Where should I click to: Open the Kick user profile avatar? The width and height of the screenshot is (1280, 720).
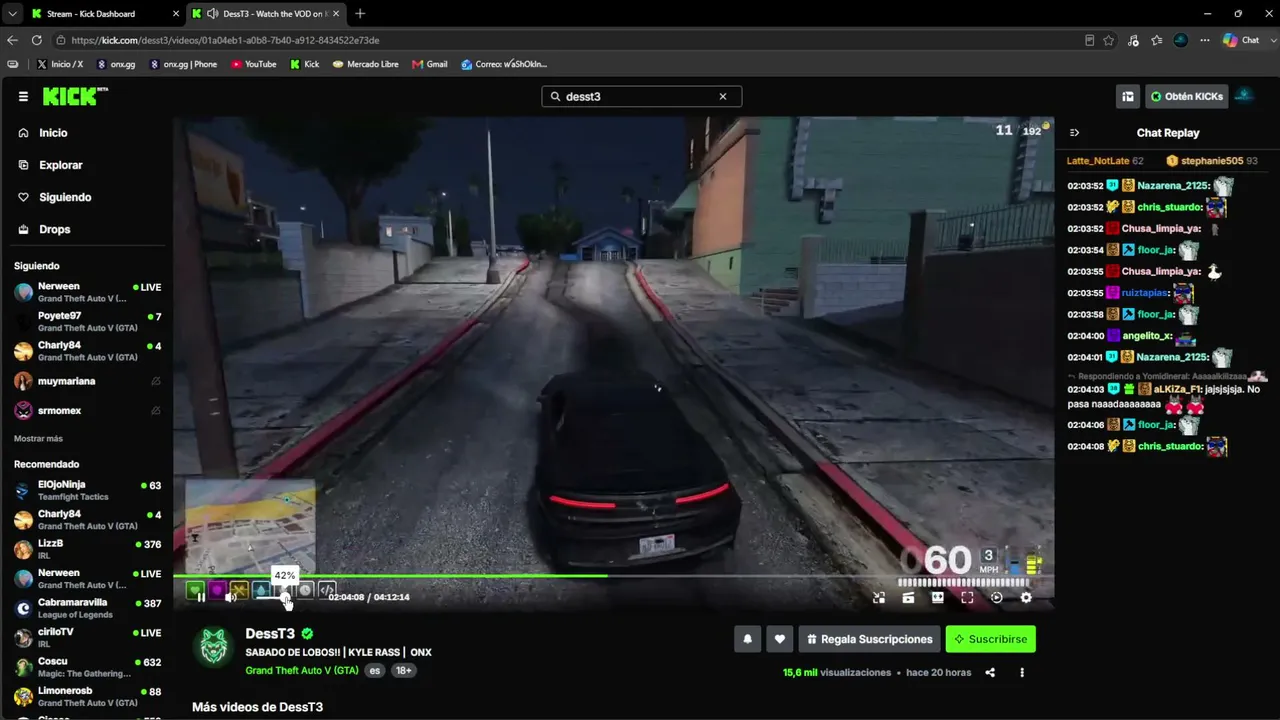1245,96
